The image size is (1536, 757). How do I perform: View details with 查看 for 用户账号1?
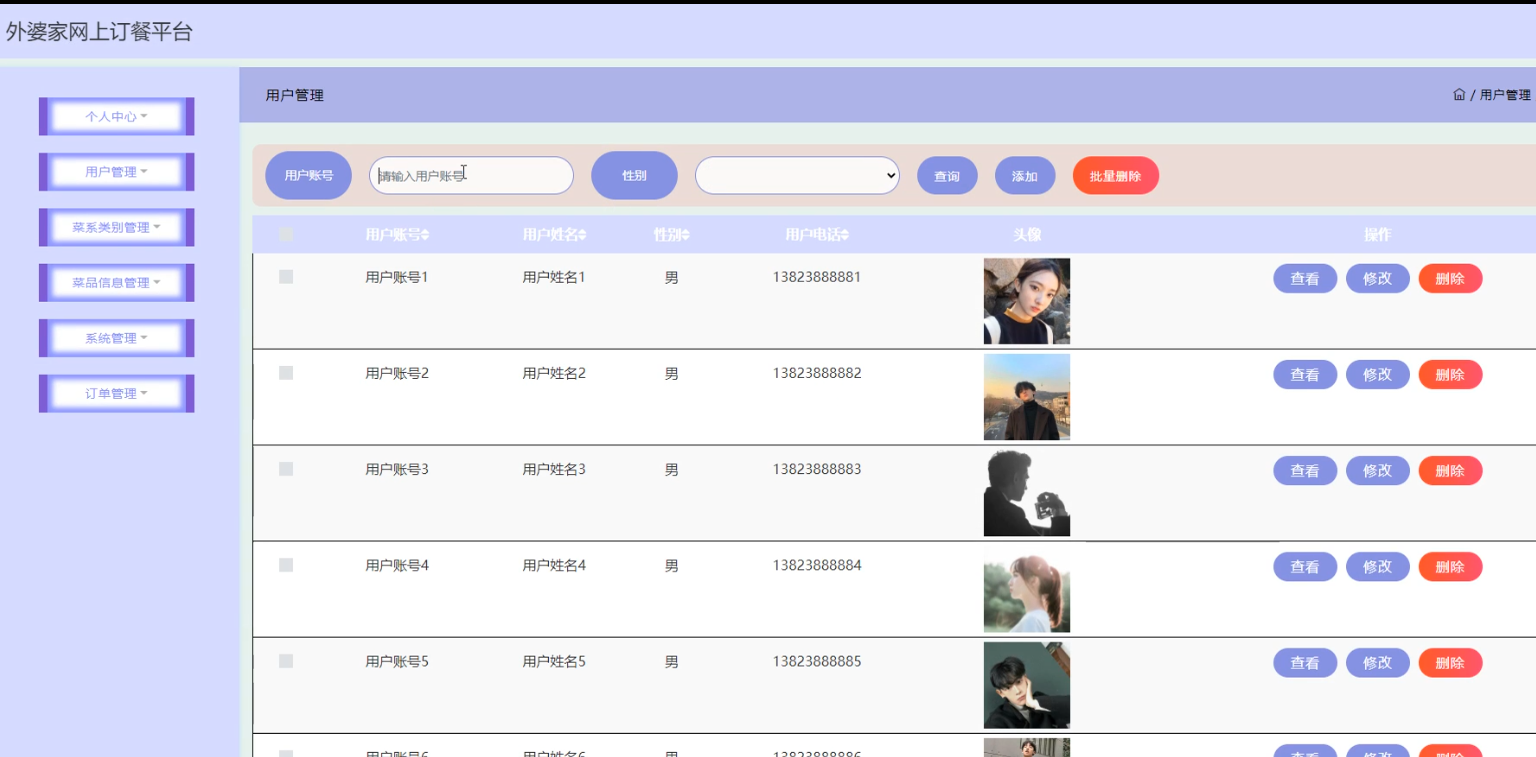[1305, 279]
